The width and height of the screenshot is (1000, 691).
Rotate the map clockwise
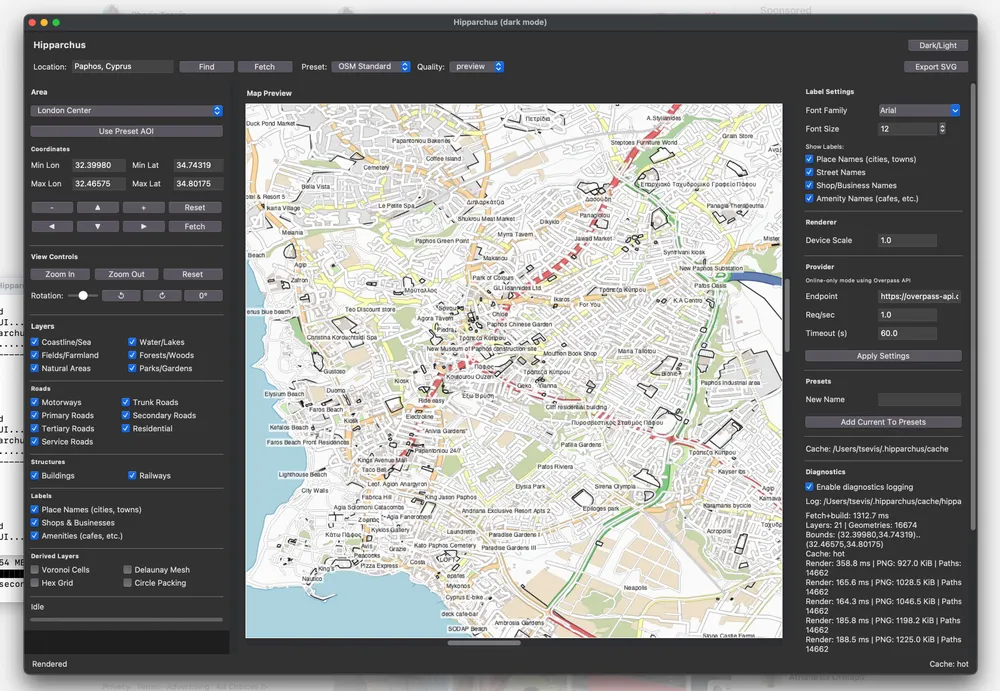[162, 296]
